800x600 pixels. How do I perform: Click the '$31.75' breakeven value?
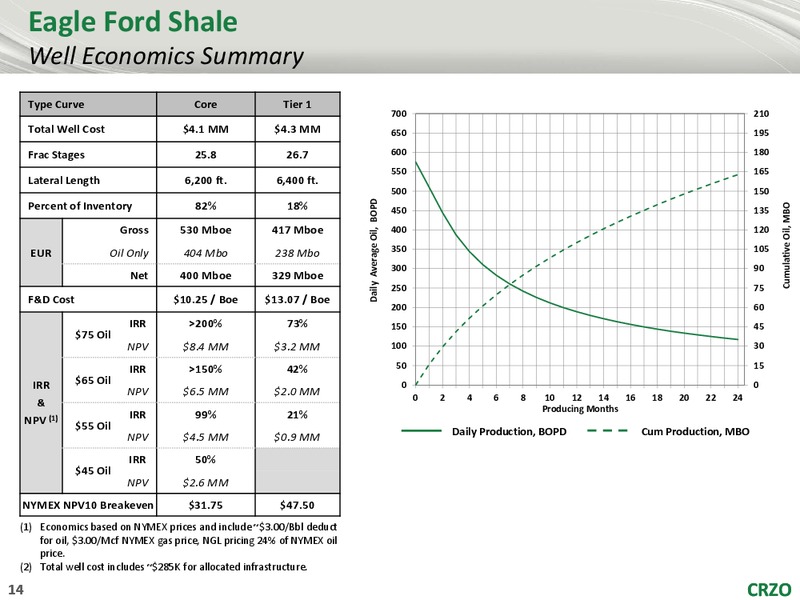[206, 505]
